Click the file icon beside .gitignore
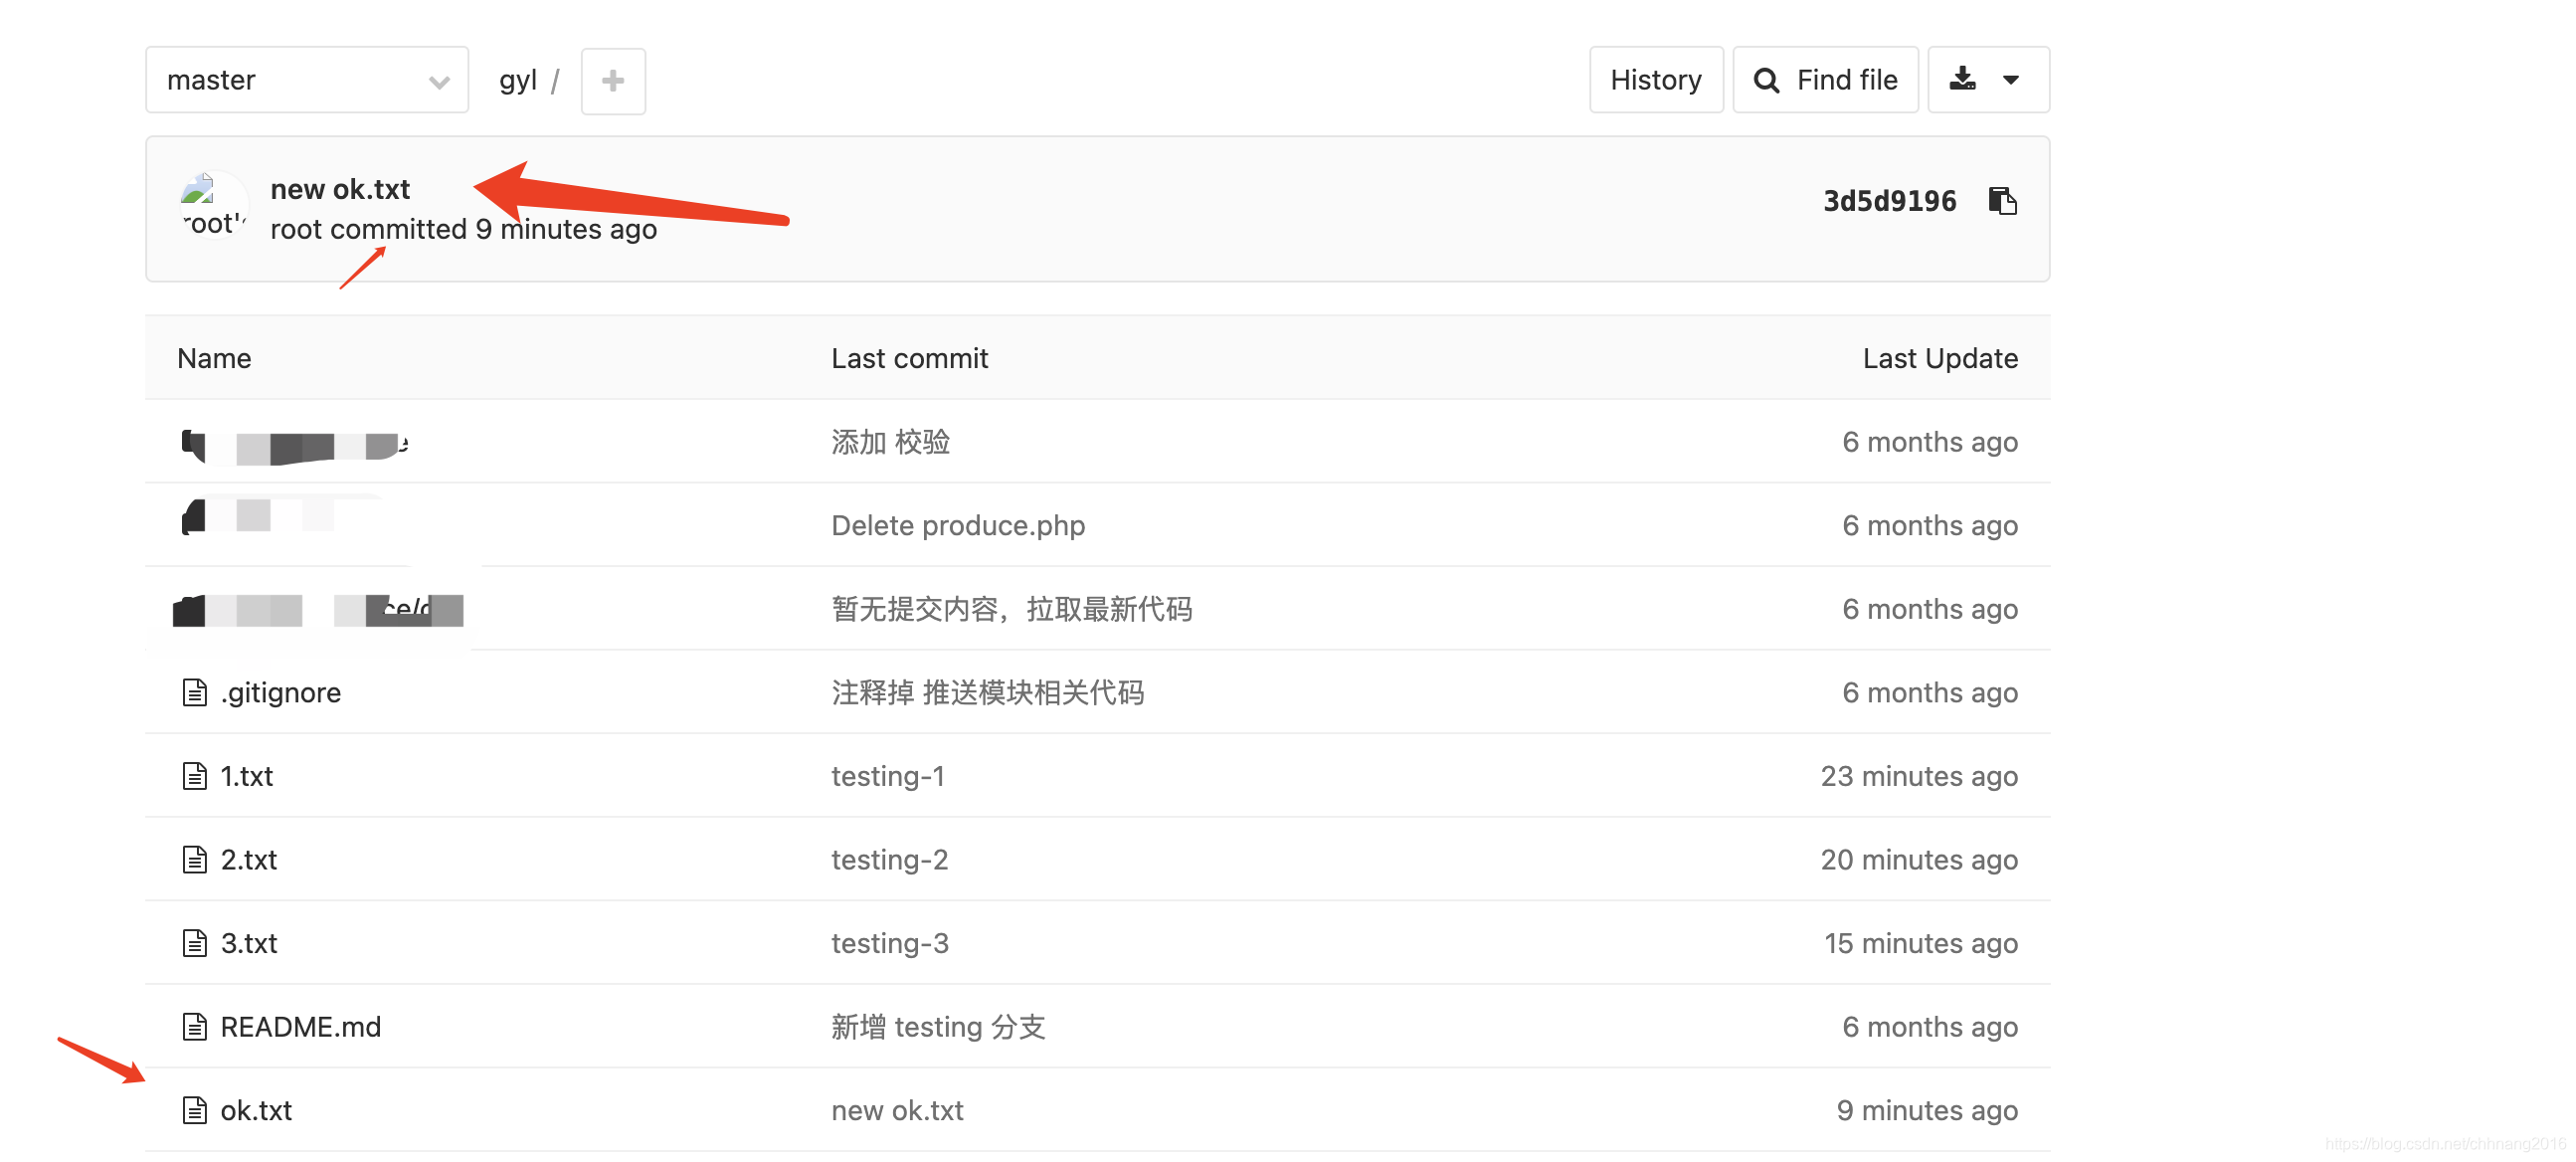Viewport: 2576px width, 1162px height. [x=194, y=692]
